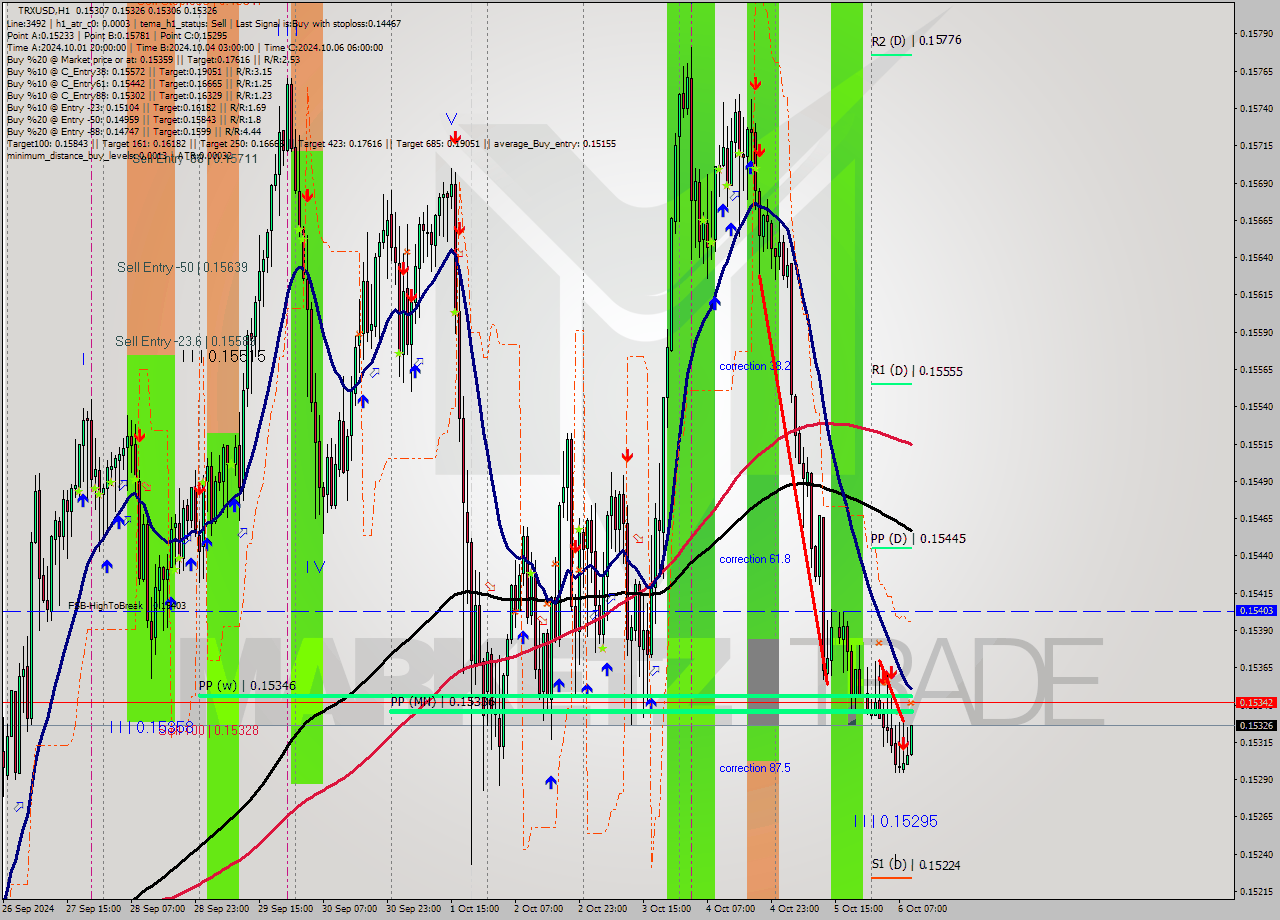Click the red 0.15342 price tag on axis

[x=1256, y=703]
